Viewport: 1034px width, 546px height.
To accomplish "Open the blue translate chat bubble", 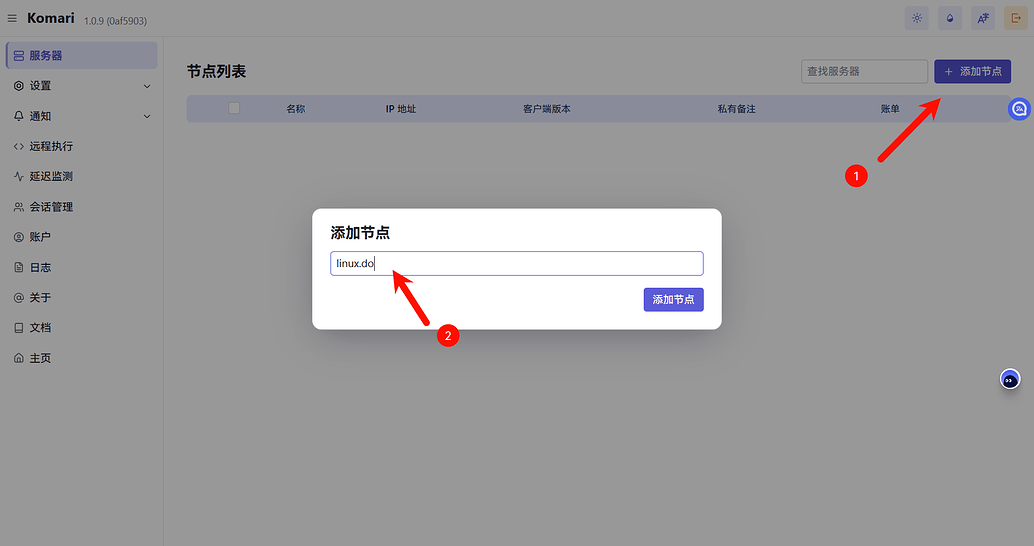I will pyautogui.click(x=1019, y=109).
